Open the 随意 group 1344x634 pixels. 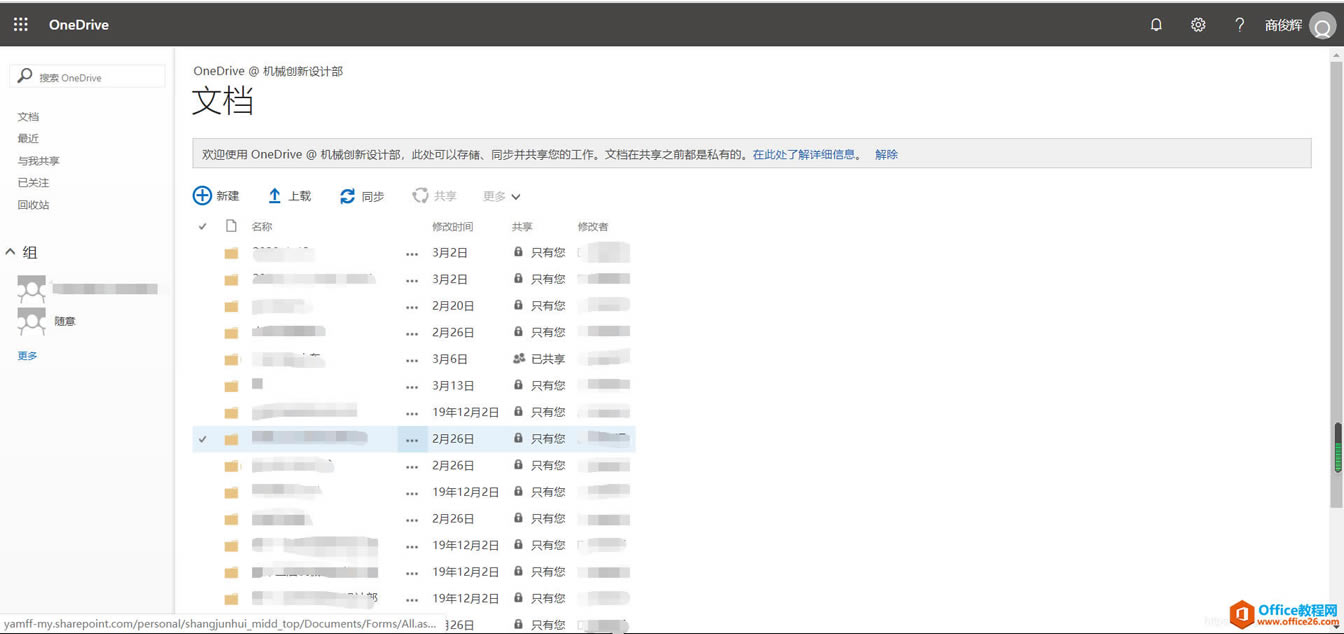65,321
